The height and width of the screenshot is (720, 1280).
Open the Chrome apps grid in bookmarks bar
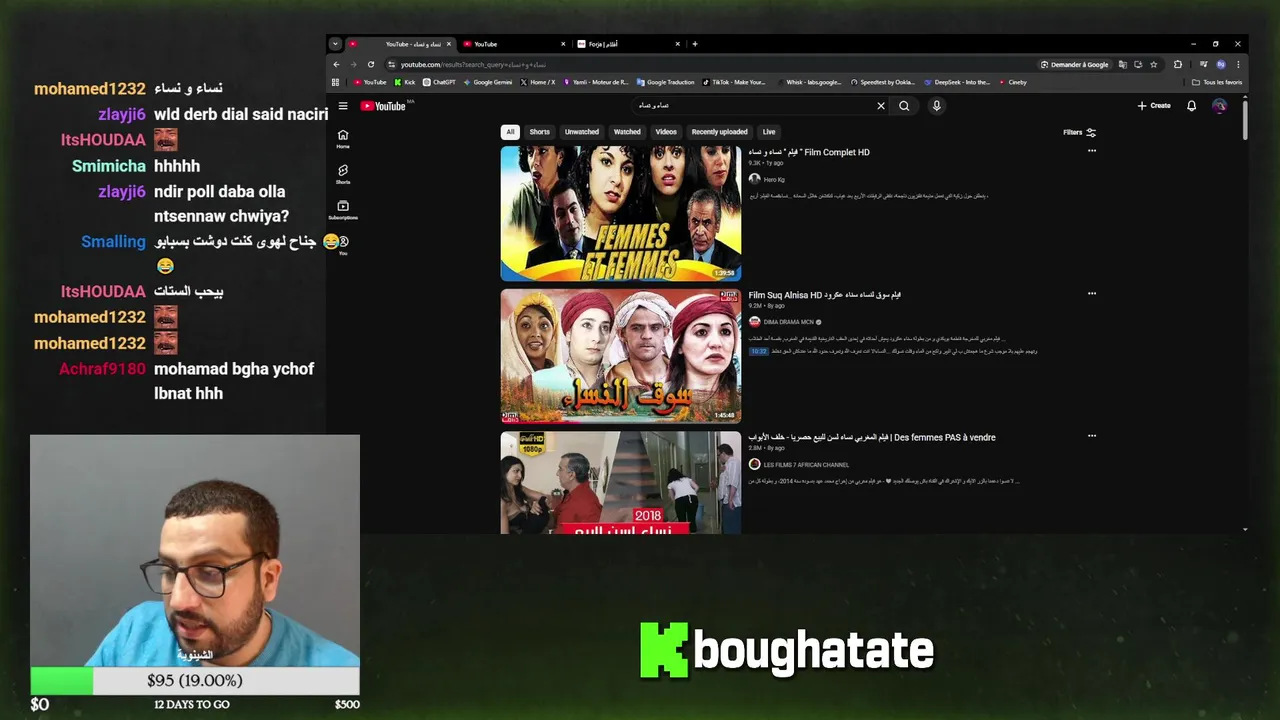pyautogui.click(x=336, y=82)
